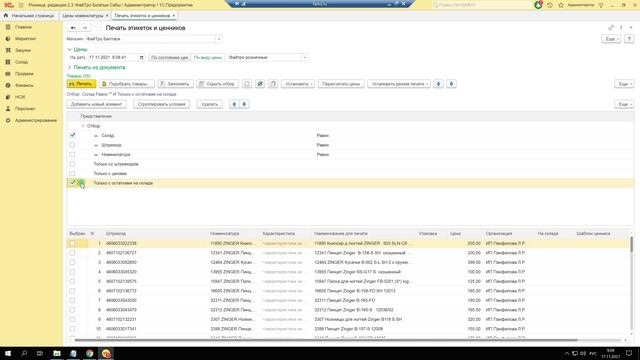Open the Администрирование section in sidebar
Viewport: 640px width, 360px height.
[36, 120]
